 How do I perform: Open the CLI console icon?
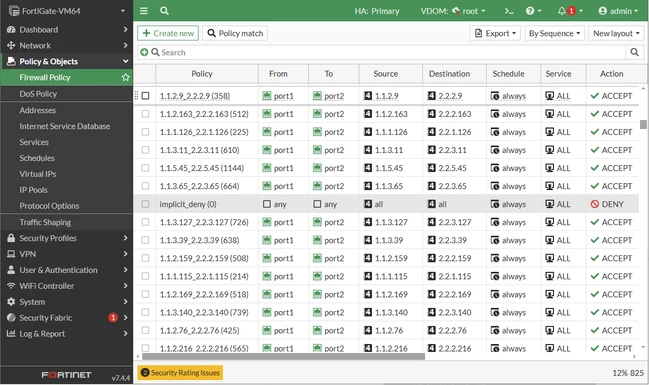pyautogui.click(x=509, y=11)
